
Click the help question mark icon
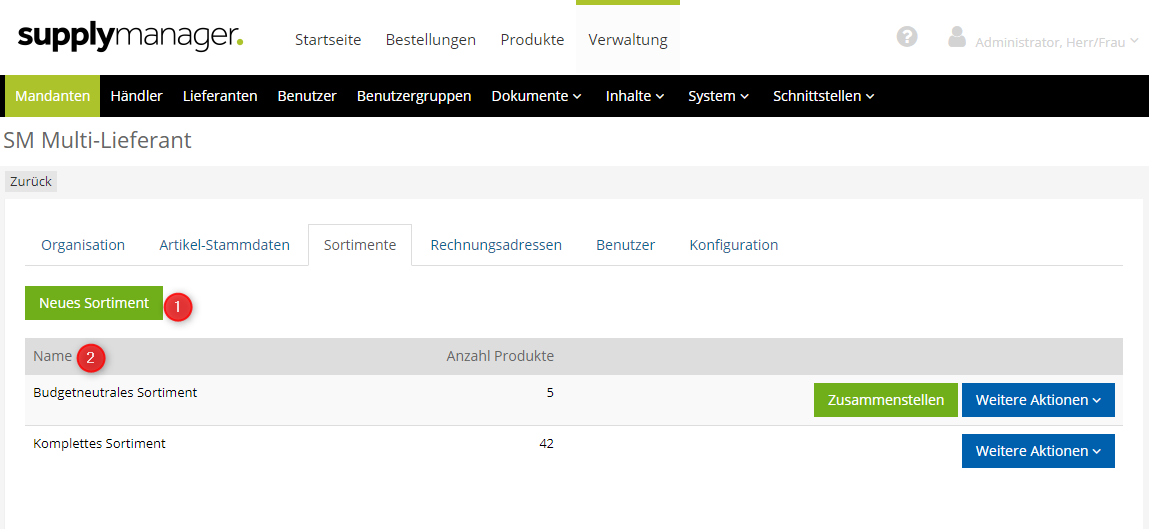907,37
